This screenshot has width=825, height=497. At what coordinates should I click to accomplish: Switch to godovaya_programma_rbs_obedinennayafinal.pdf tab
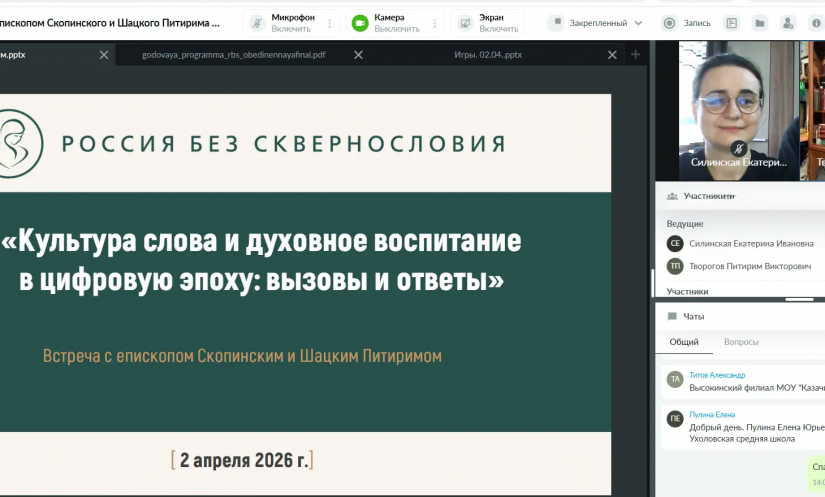[234, 55]
